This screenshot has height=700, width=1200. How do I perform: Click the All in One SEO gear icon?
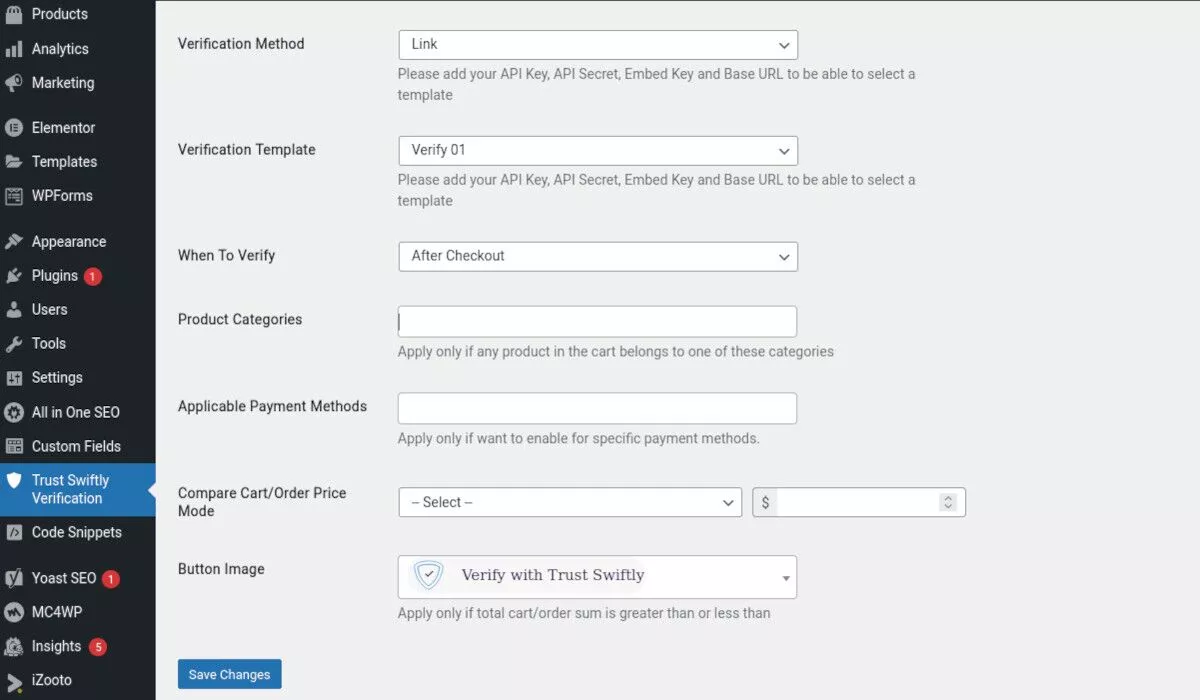(x=14, y=412)
